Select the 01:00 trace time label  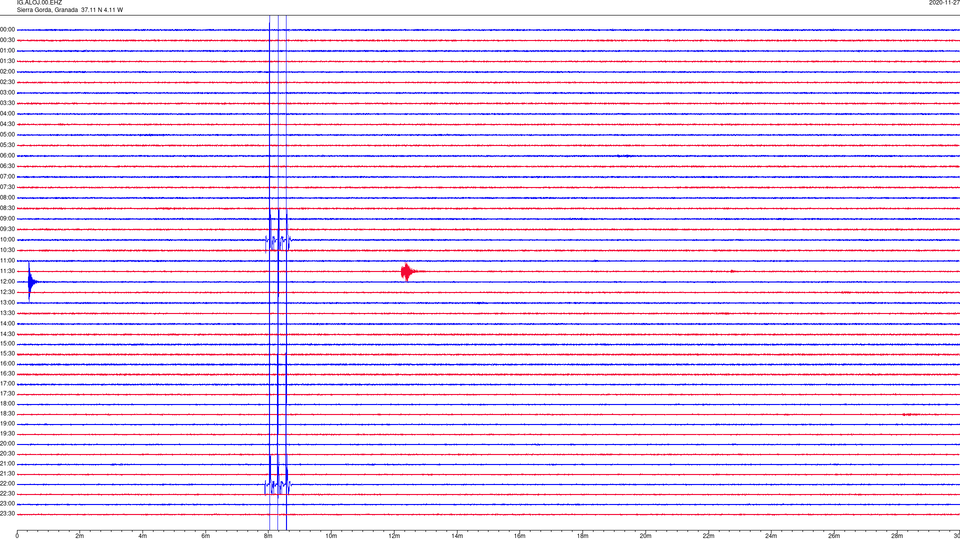tap(7, 50)
